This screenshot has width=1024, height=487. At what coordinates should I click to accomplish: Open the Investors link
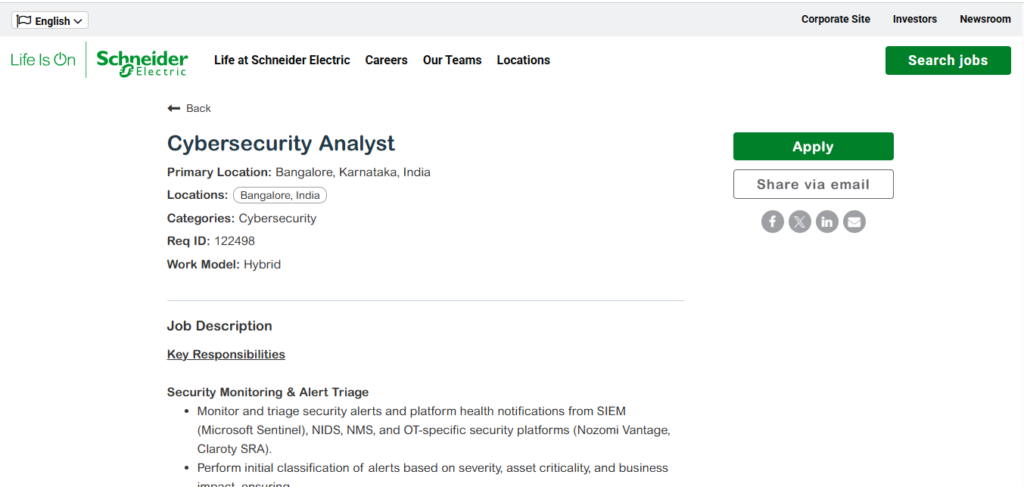[915, 20]
